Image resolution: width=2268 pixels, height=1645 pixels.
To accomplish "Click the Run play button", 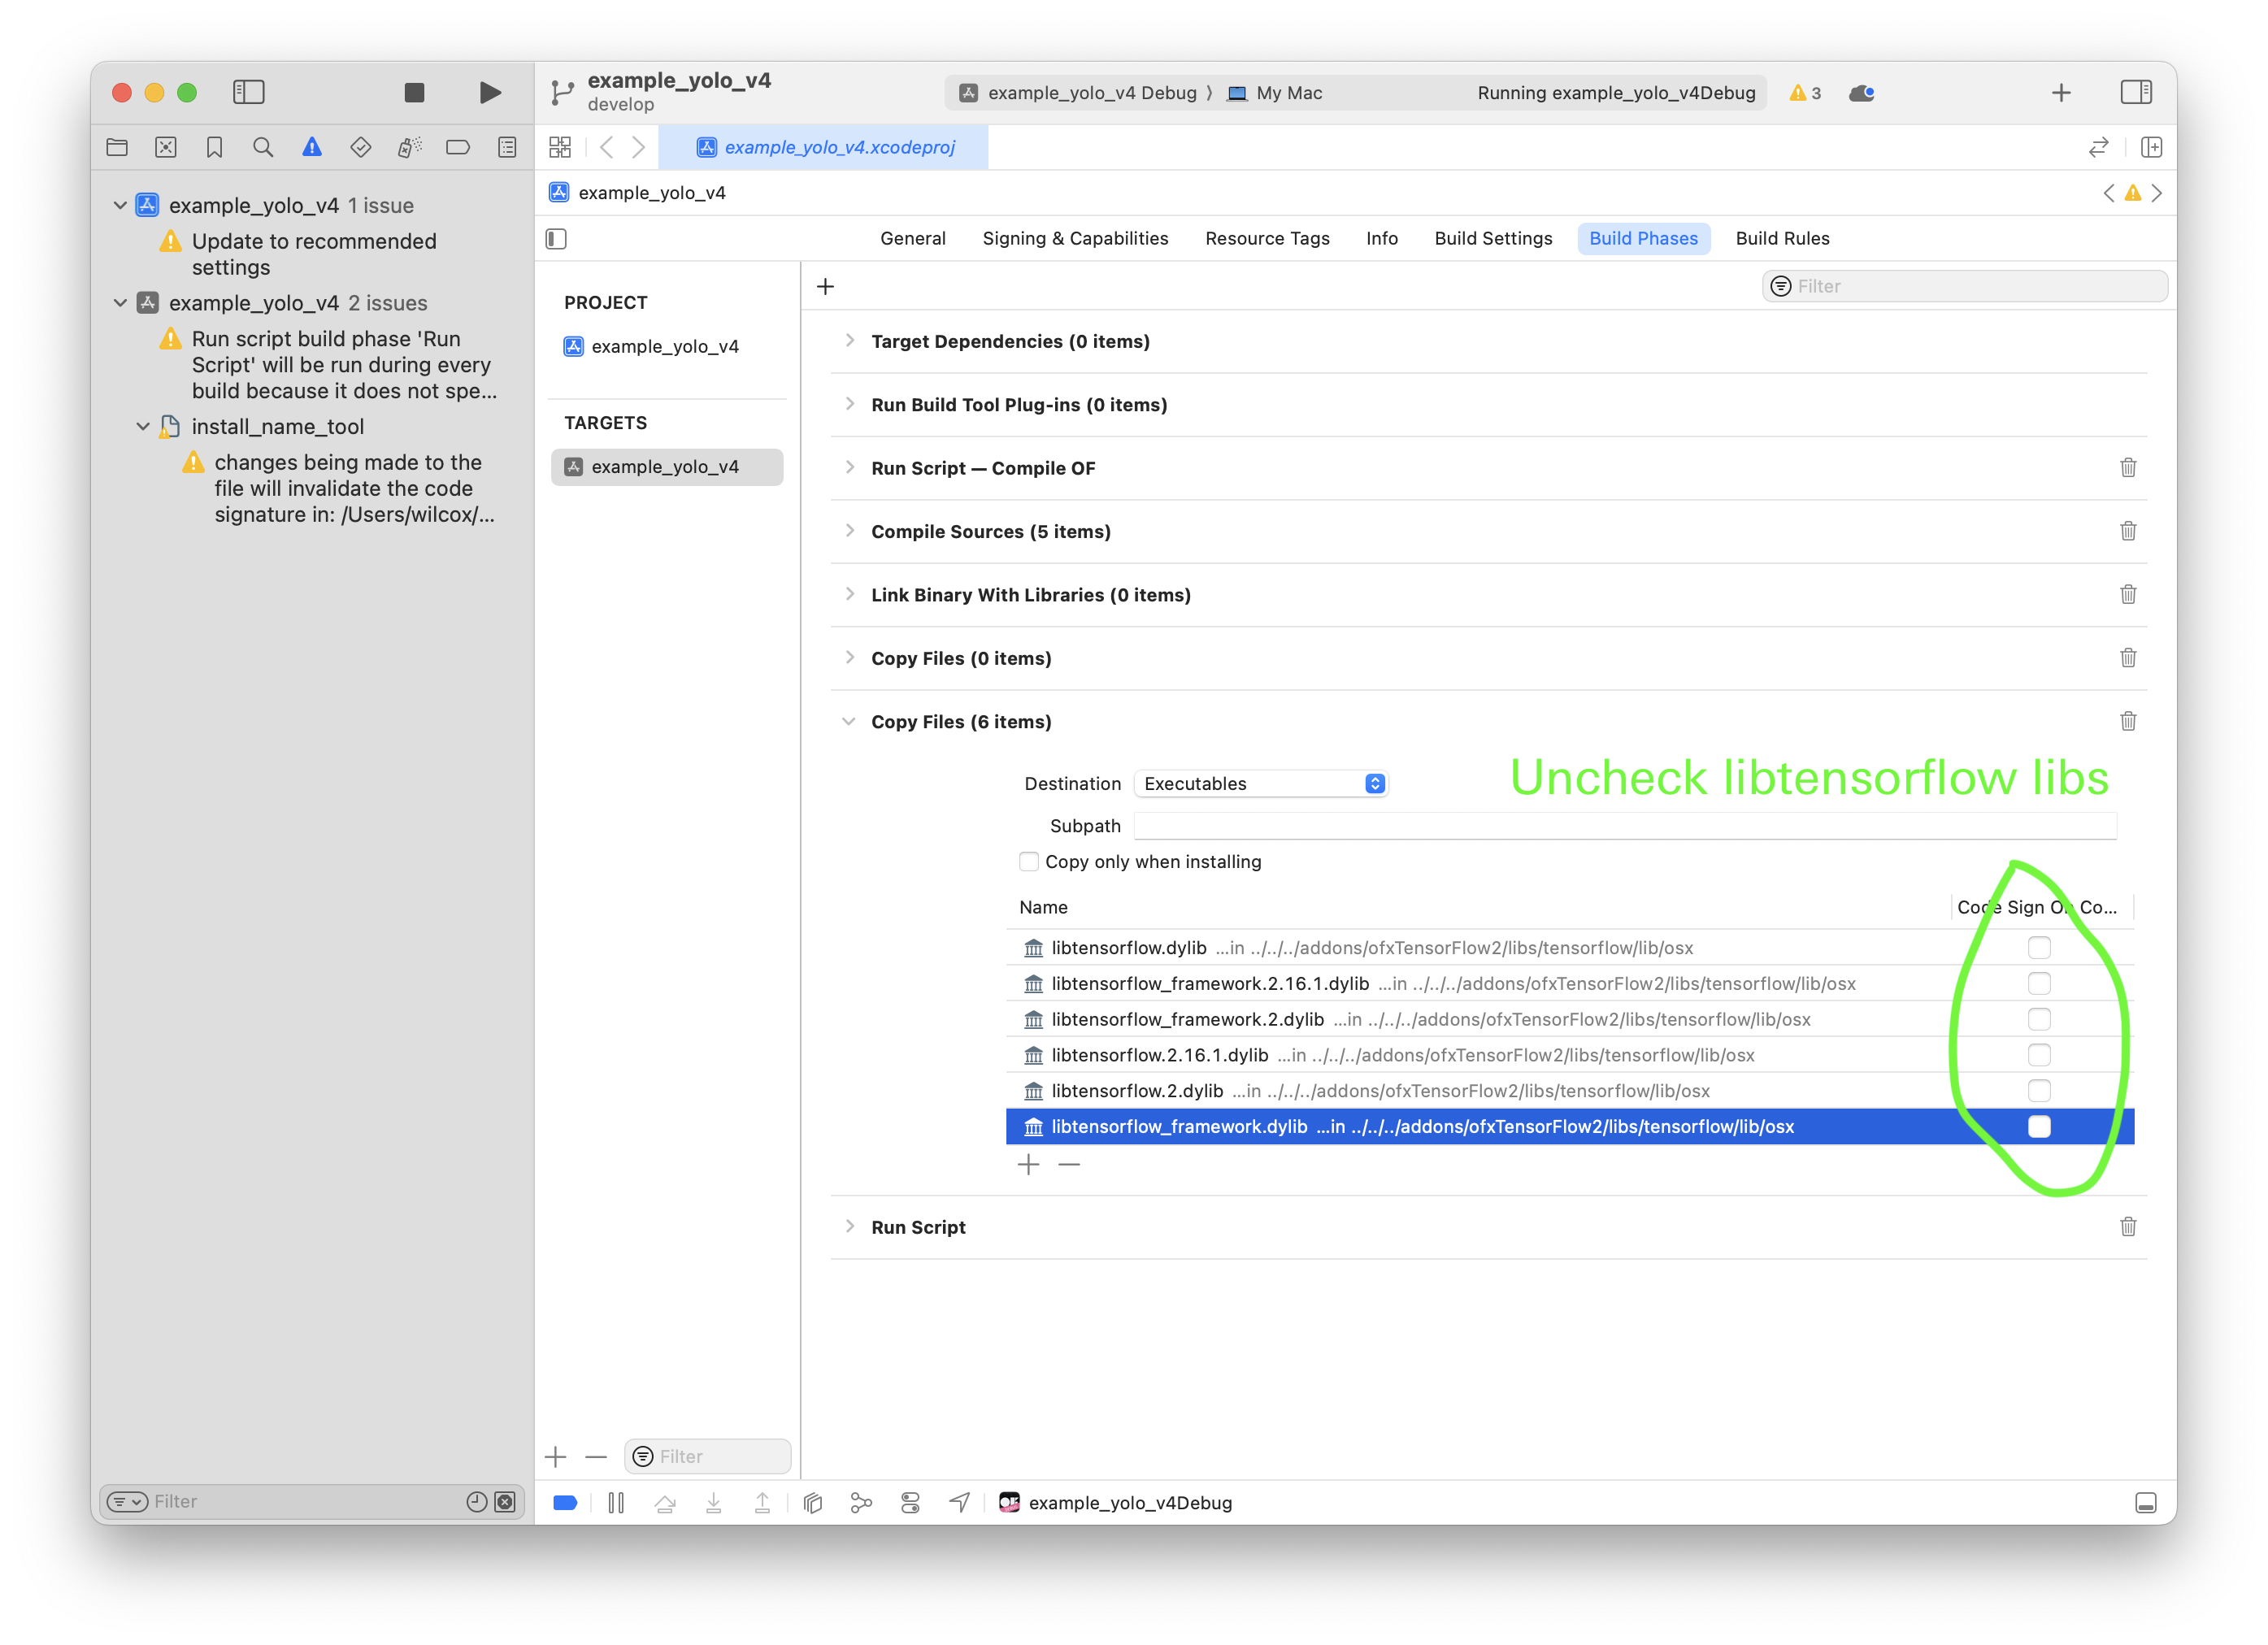I will click(490, 93).
